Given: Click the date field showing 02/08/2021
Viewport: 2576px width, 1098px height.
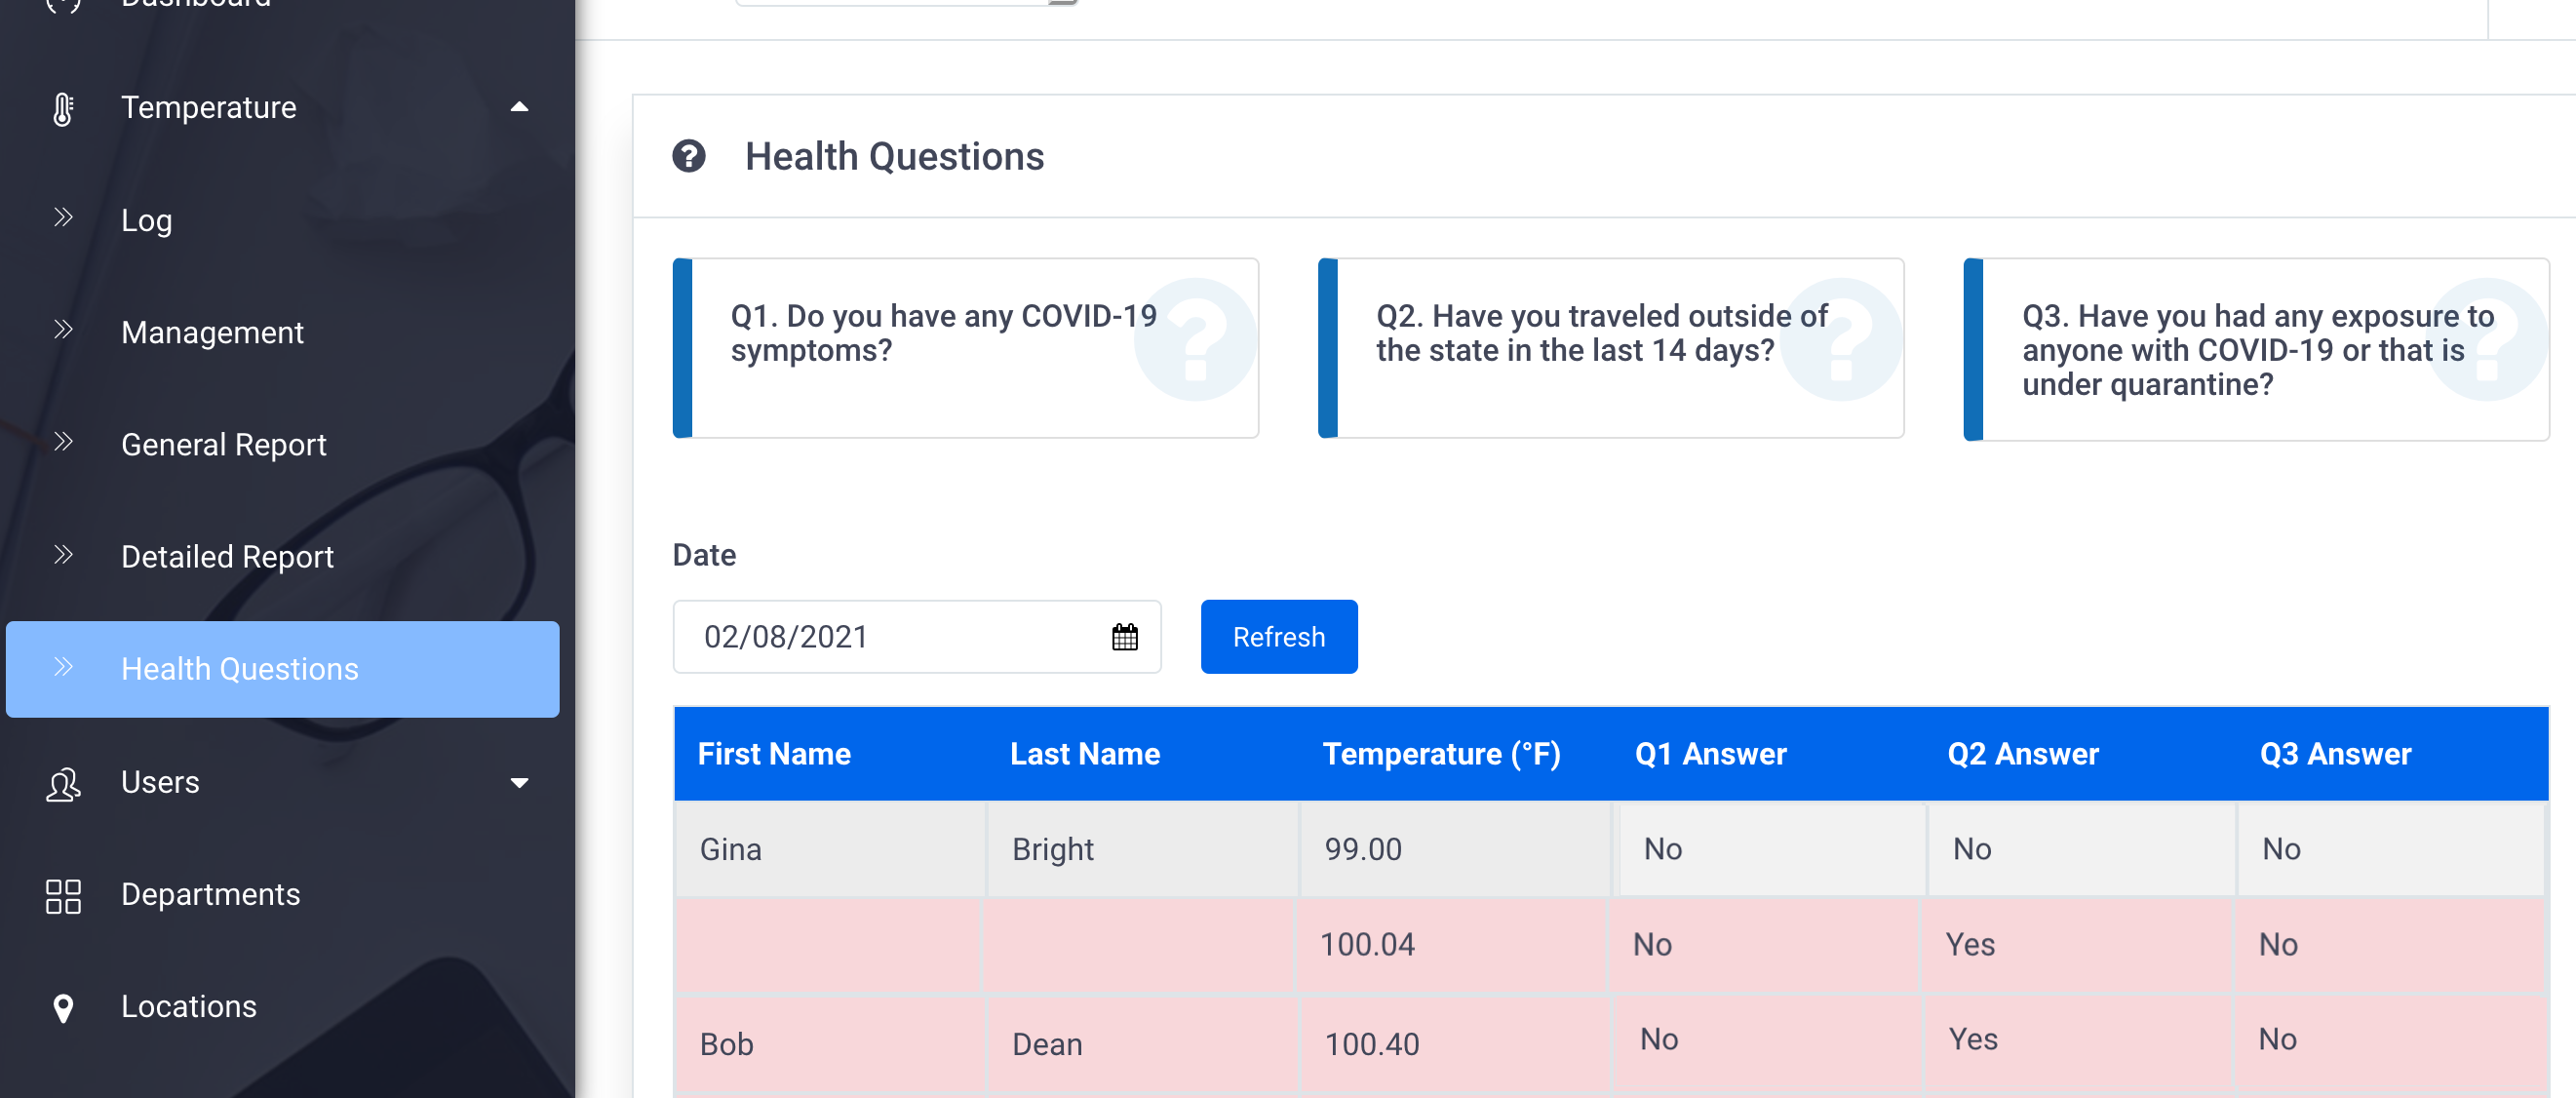Looking at the screenshot, I should [917, 637].
